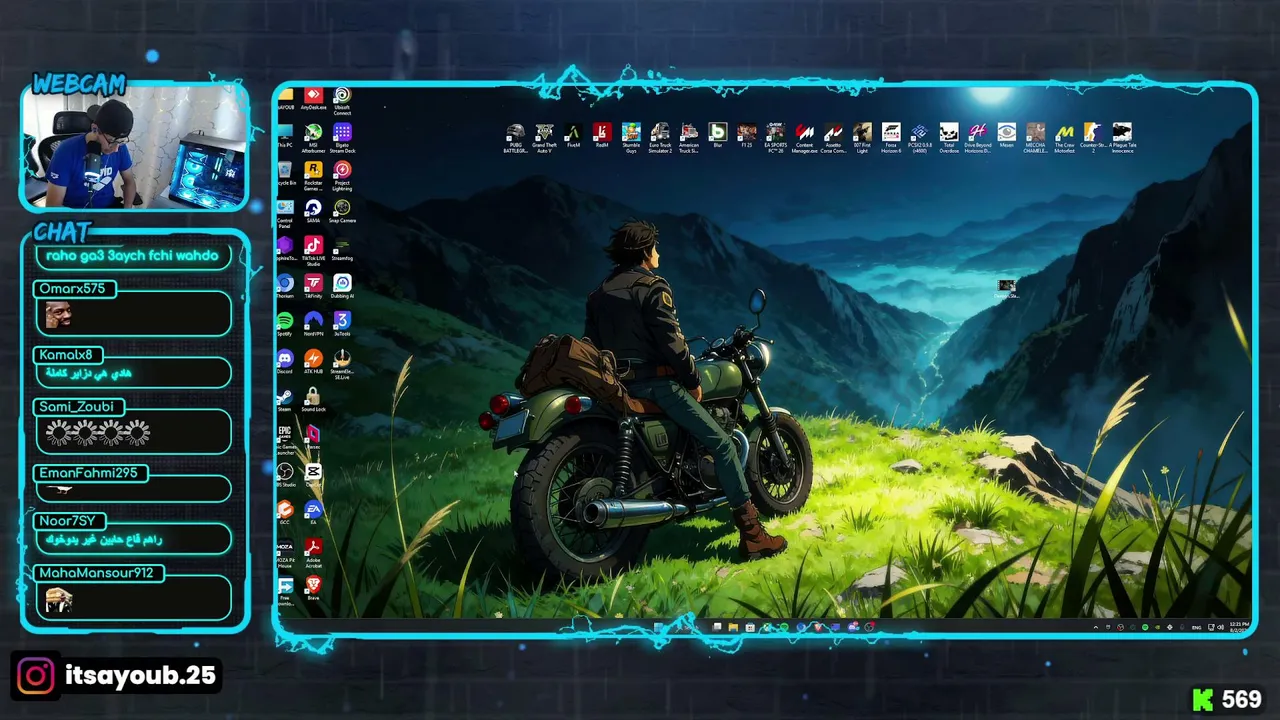Select the PCSX2 emulator icon

click(x=920, y=139)
